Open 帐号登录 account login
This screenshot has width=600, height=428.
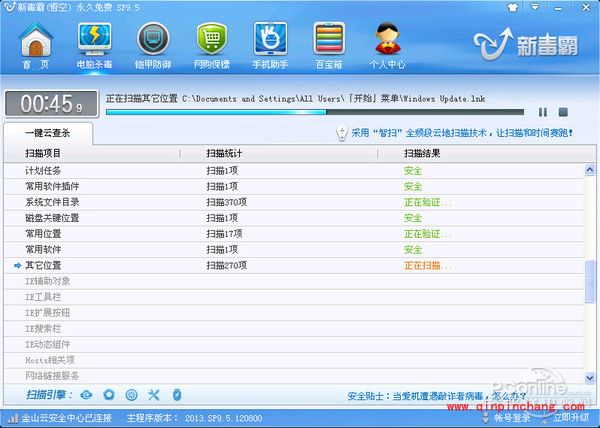512,417
